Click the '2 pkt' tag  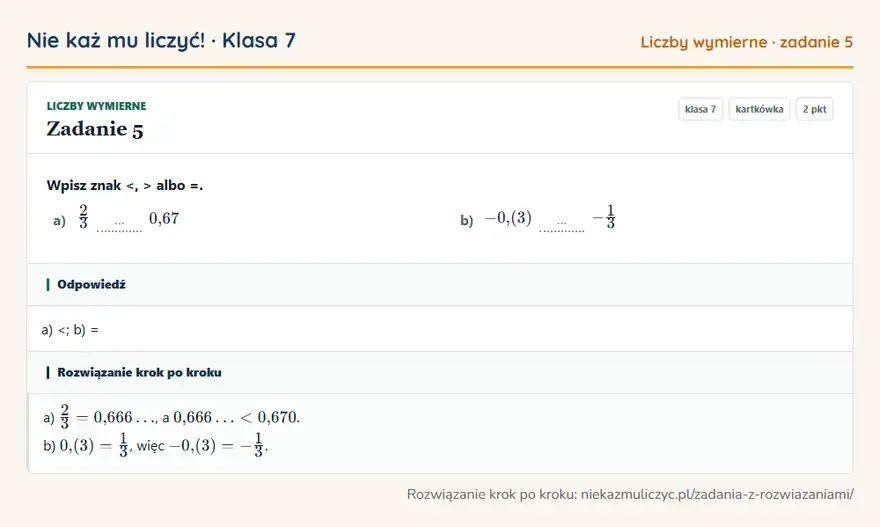pos(814,109)
